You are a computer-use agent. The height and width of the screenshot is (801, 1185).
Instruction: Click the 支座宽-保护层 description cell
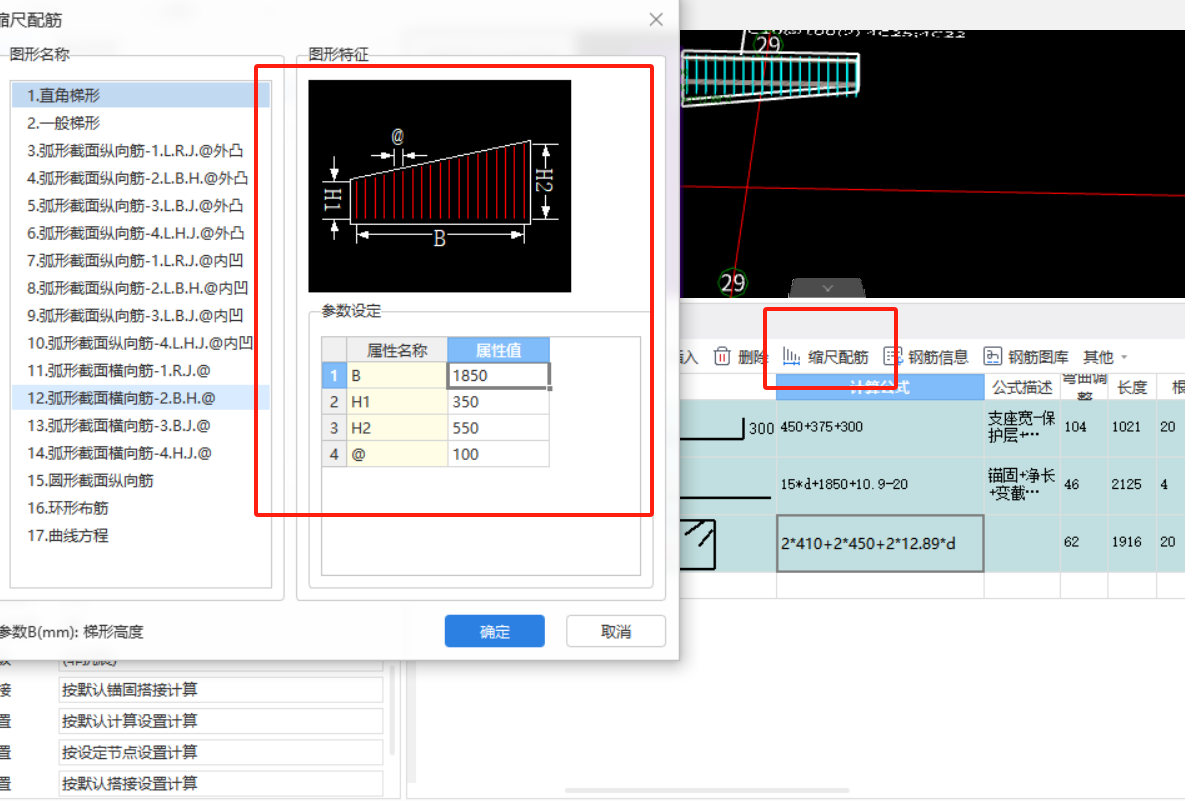coord(1022,427)
